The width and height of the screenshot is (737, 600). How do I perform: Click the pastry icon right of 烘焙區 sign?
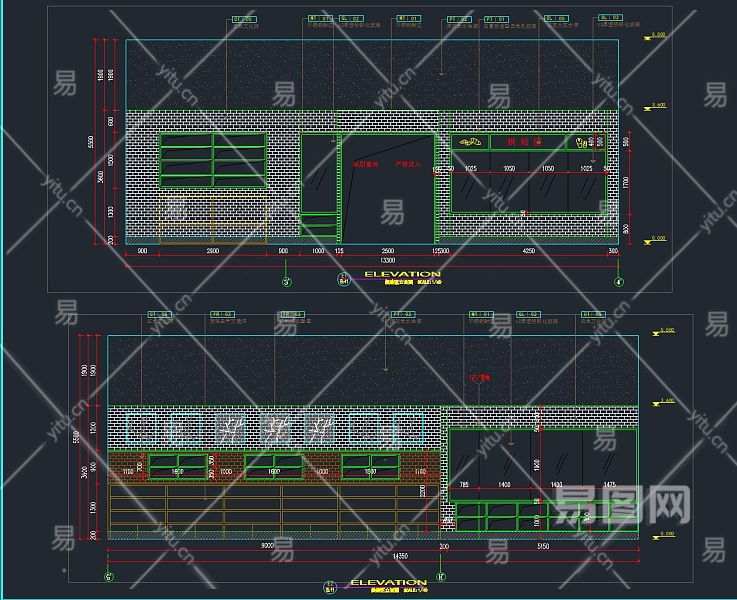click(x=582, y=142)
